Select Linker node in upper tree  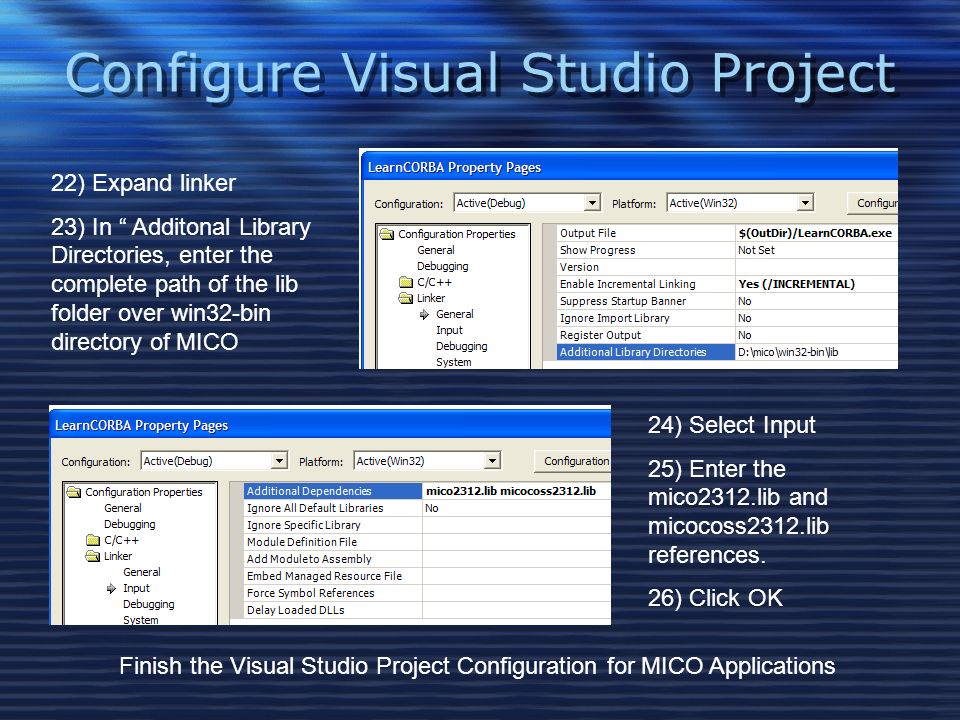pyautogui.click(x=431, y=298)
